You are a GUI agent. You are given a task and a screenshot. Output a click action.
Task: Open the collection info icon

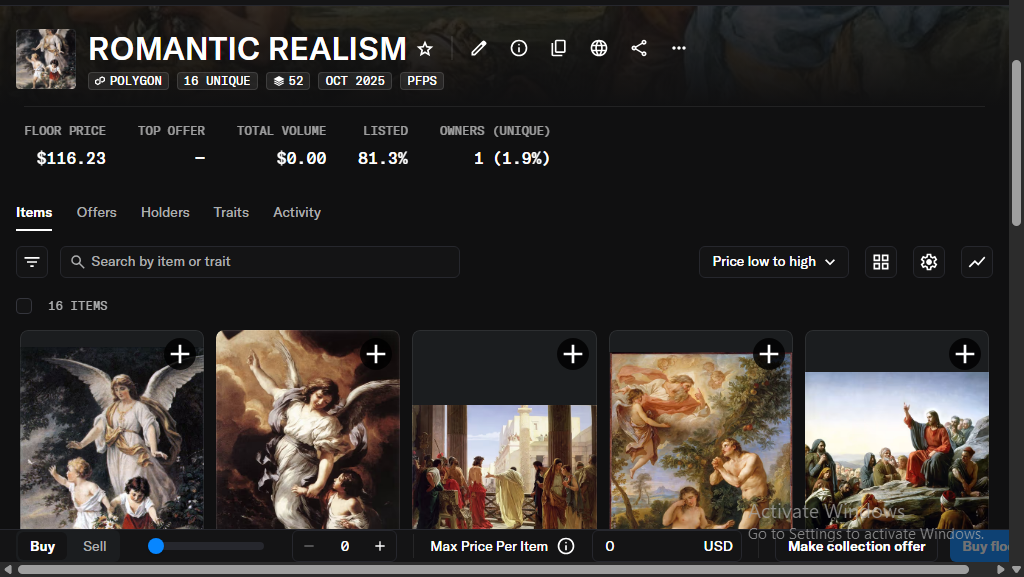[519, 48]
